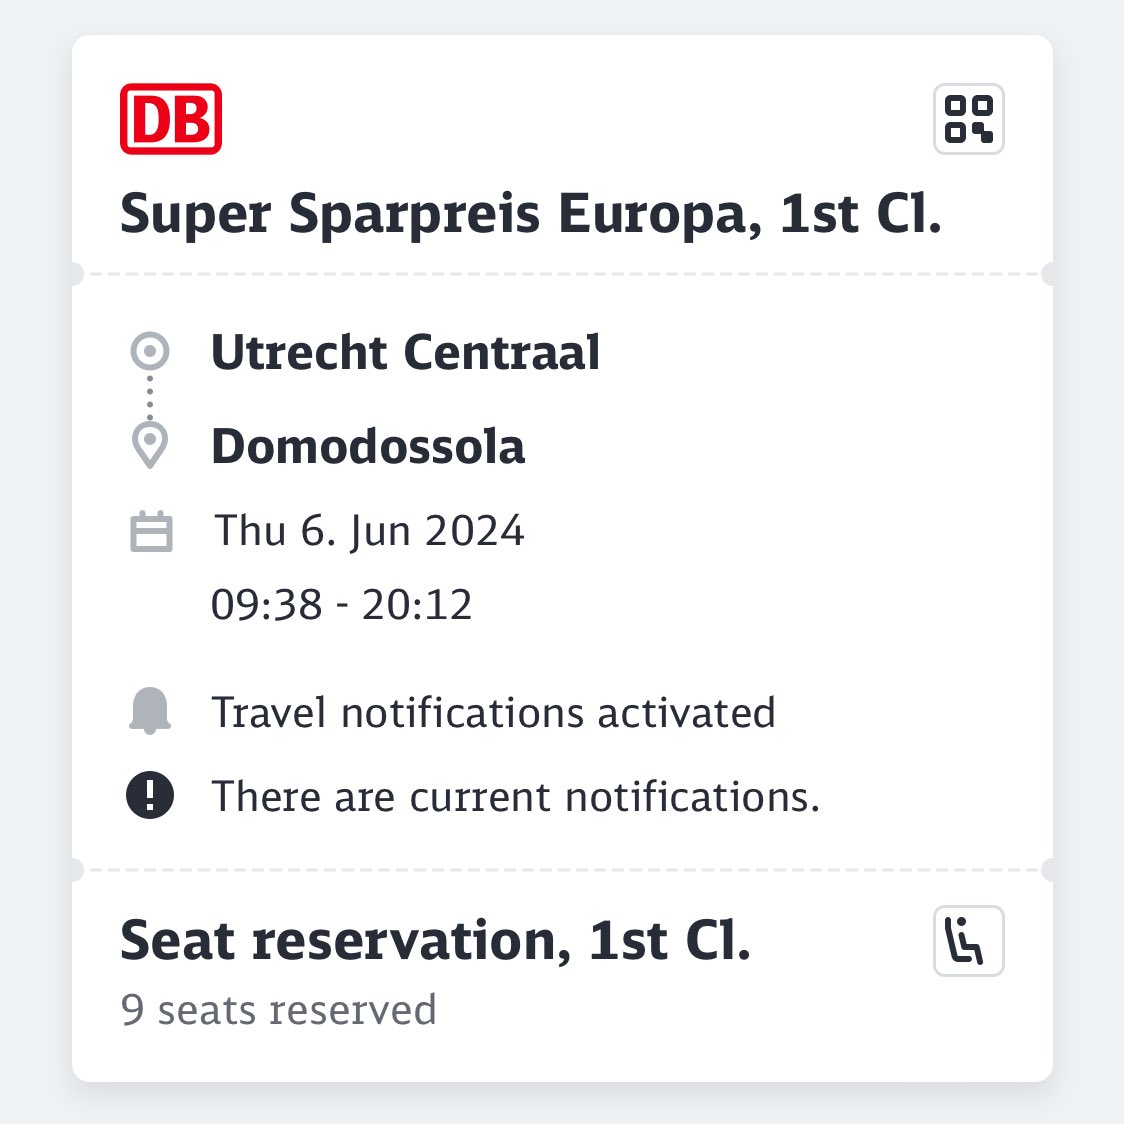Click the exclamation alert icon
The height and width of the screenshot is (1124, 1124).
click(150, 795)
